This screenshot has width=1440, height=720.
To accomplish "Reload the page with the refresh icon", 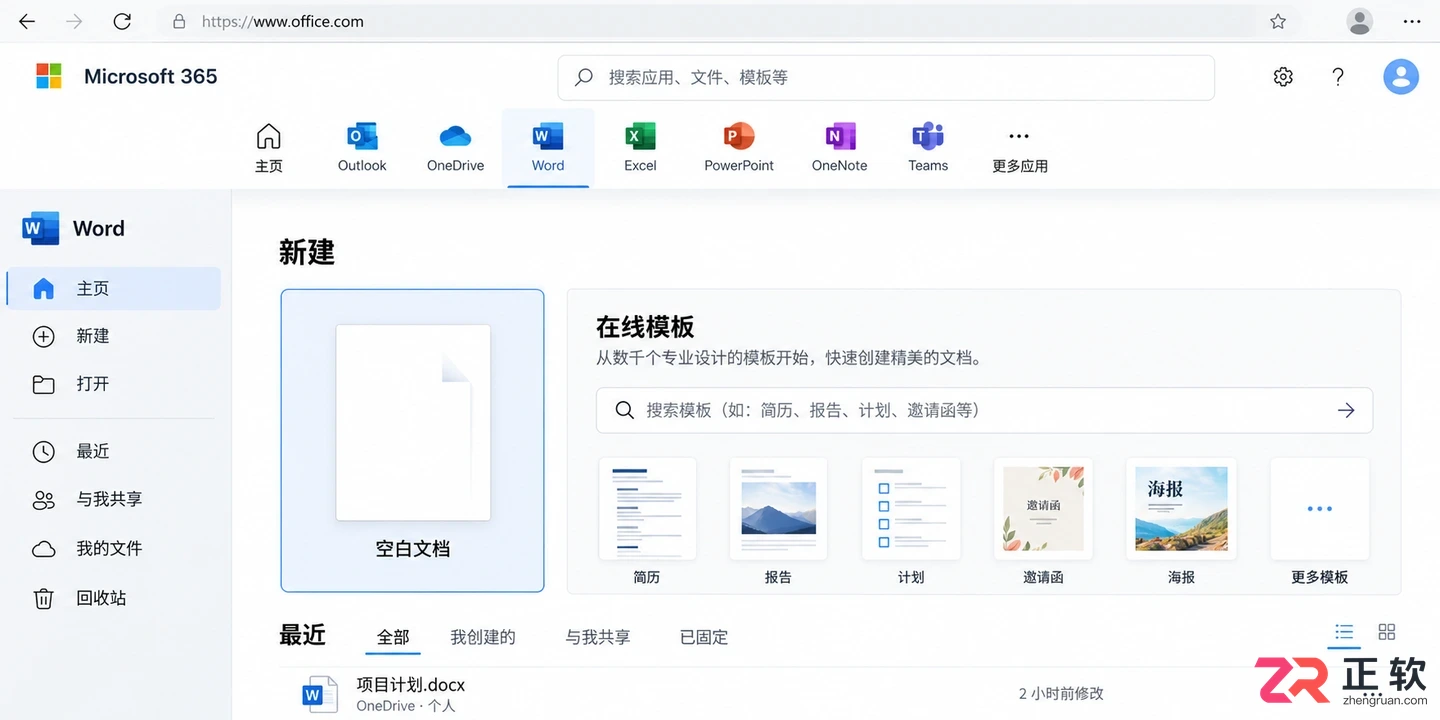I will [x=122, y=21].
